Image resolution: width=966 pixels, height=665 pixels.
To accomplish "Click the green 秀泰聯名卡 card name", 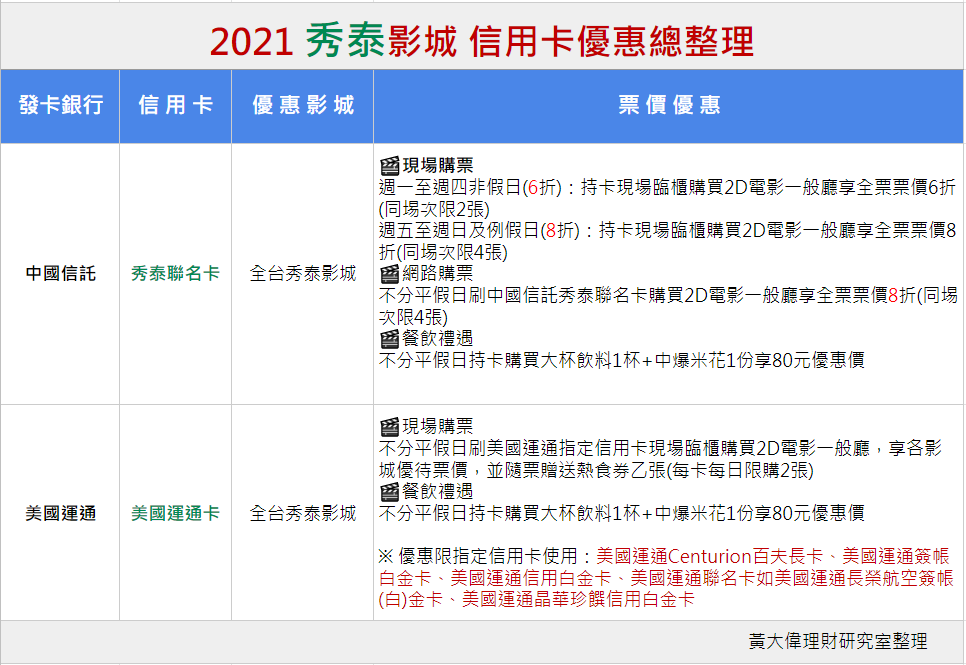I will pos(176,274).
